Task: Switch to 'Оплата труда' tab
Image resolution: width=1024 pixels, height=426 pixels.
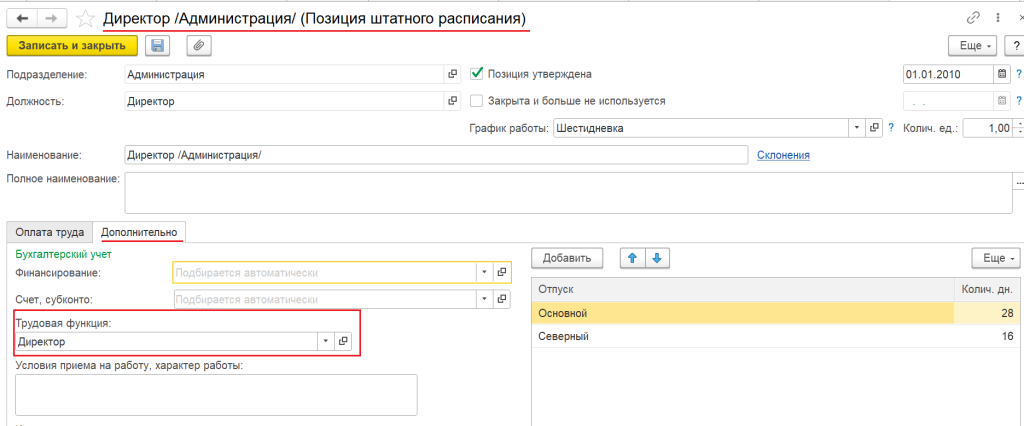Action: pyautogui.click(x=49, y=232)
